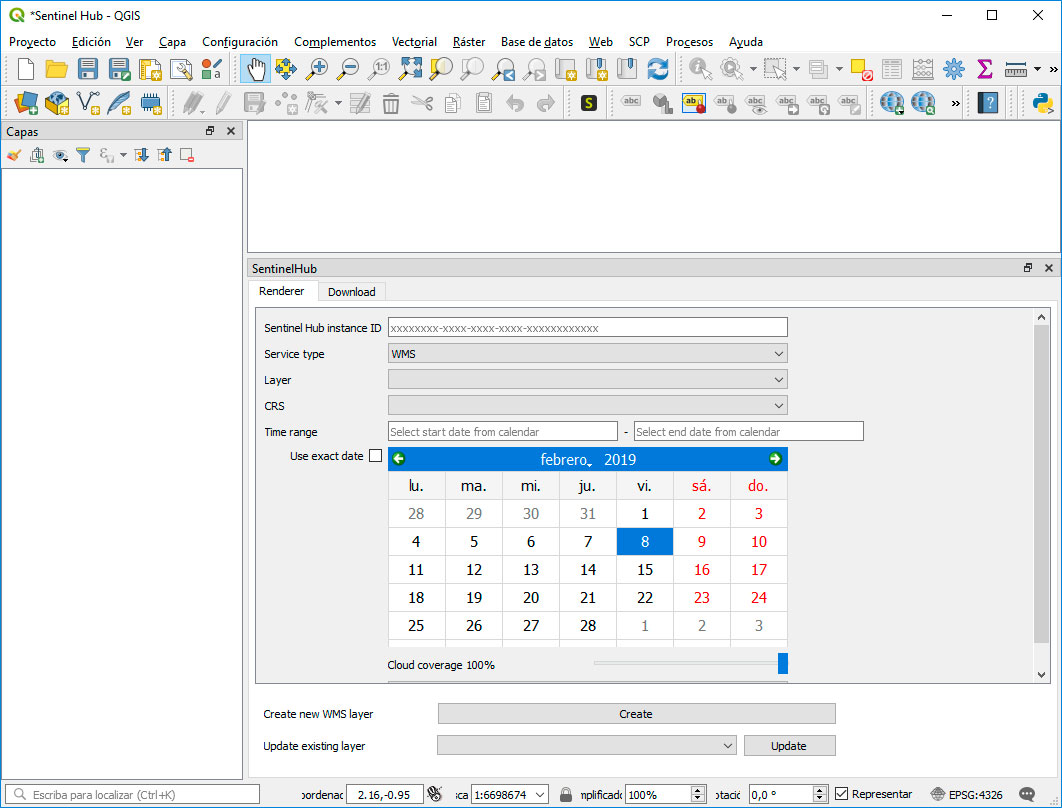Viewport: 1062px width, 808px height.
Task: Click the rotation value field
Action: click(780, 794)
